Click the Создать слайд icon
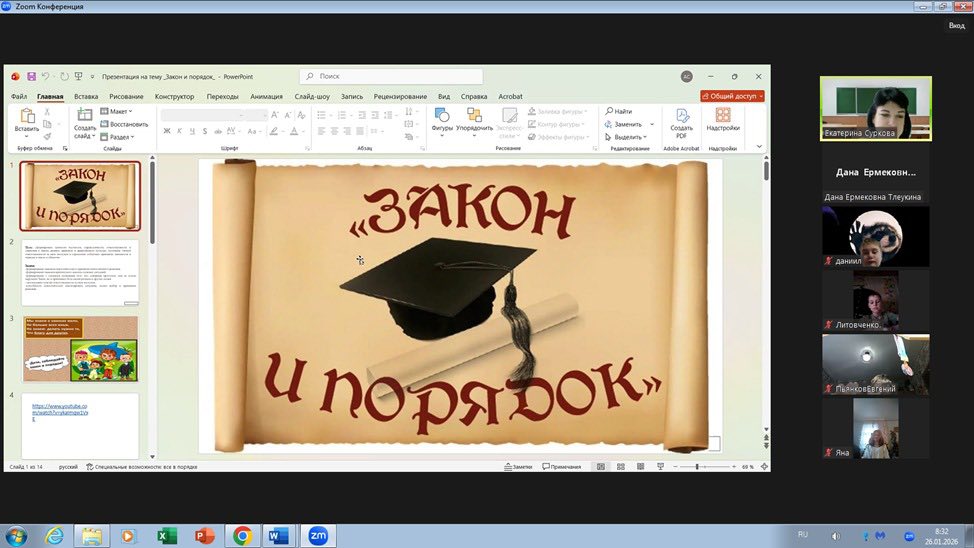 [x=85, y=117]
